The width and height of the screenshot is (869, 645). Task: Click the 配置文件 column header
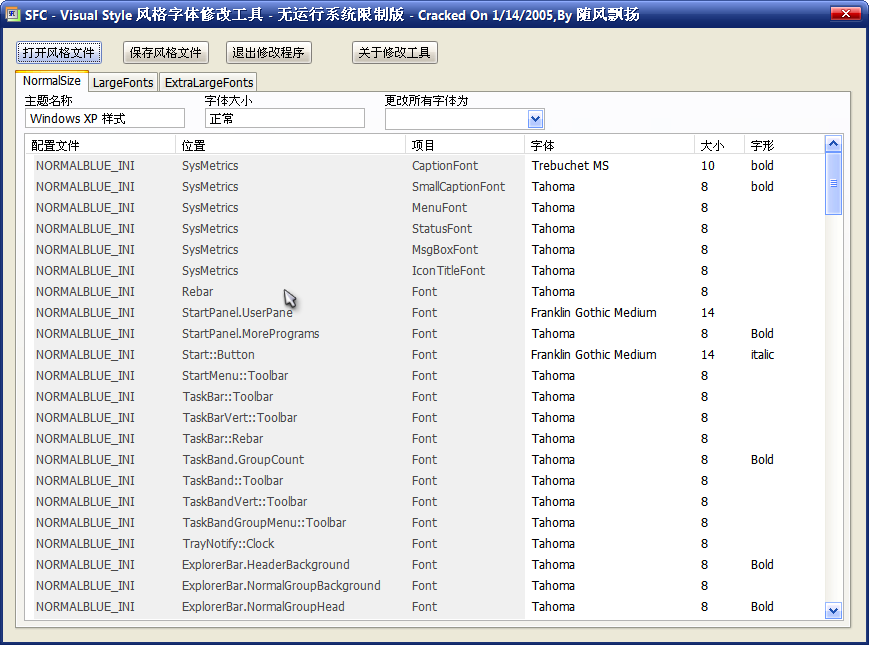100,145
